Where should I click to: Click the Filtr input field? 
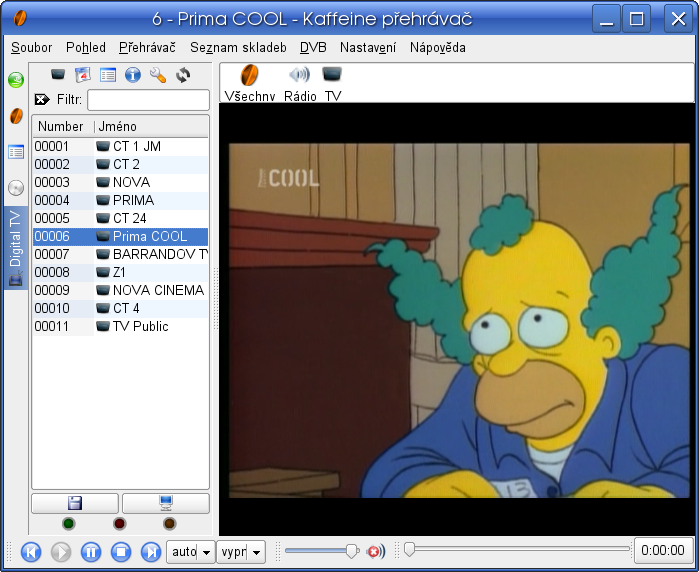click(148, 99)
